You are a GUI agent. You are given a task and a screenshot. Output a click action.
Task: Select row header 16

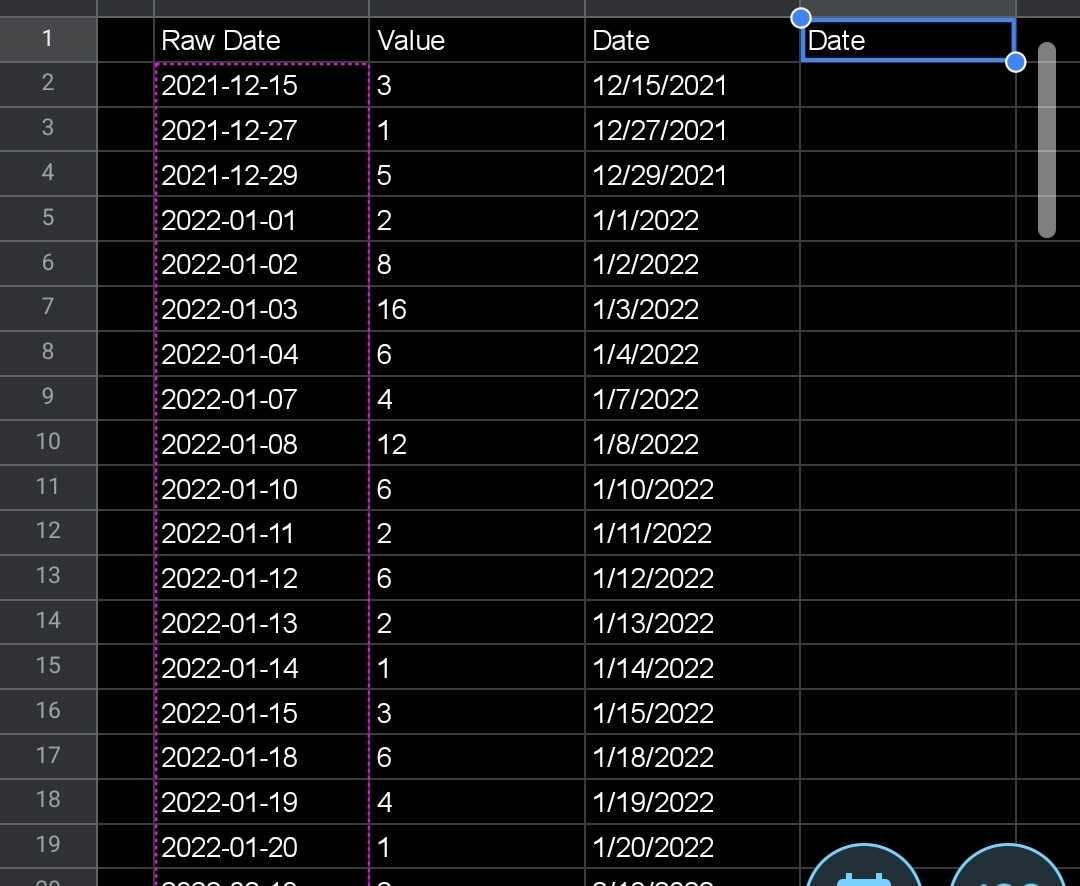(x=48, y=712)
